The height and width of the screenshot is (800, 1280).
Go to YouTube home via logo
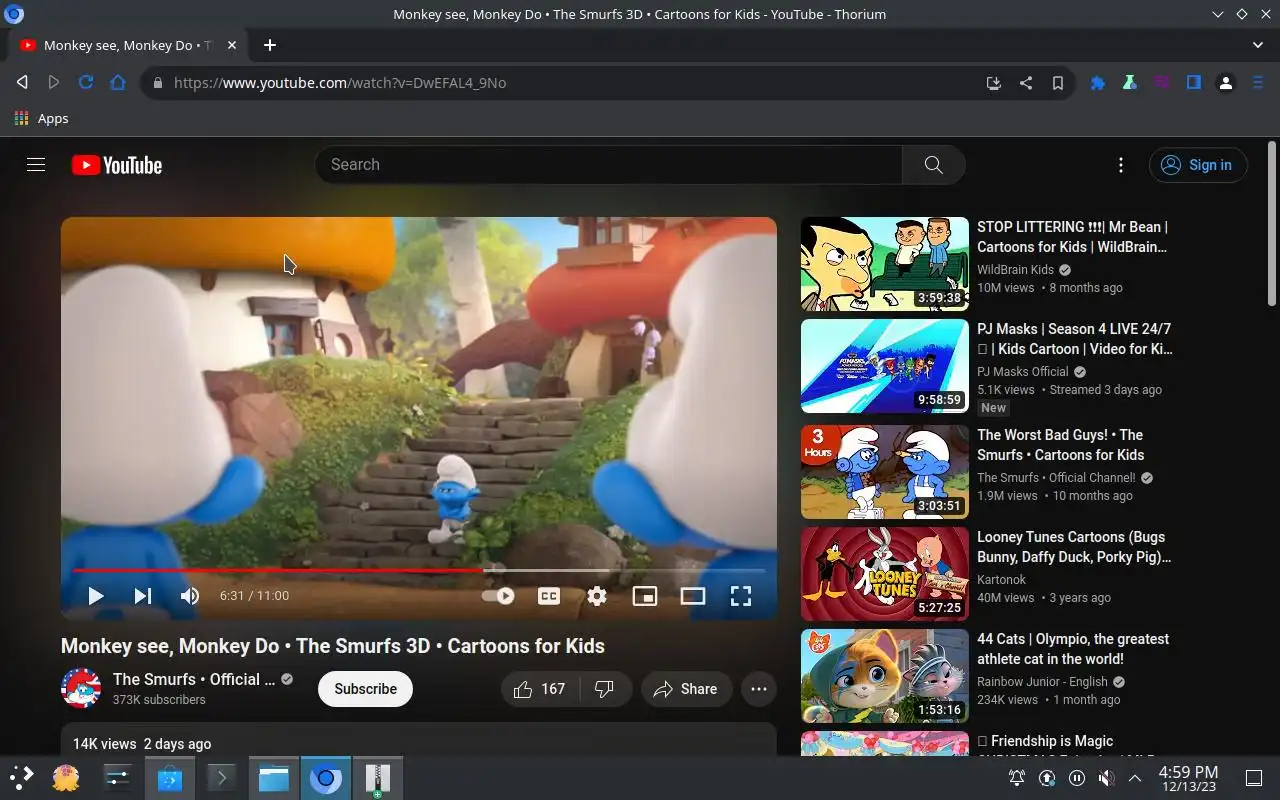tap(117, 165)
